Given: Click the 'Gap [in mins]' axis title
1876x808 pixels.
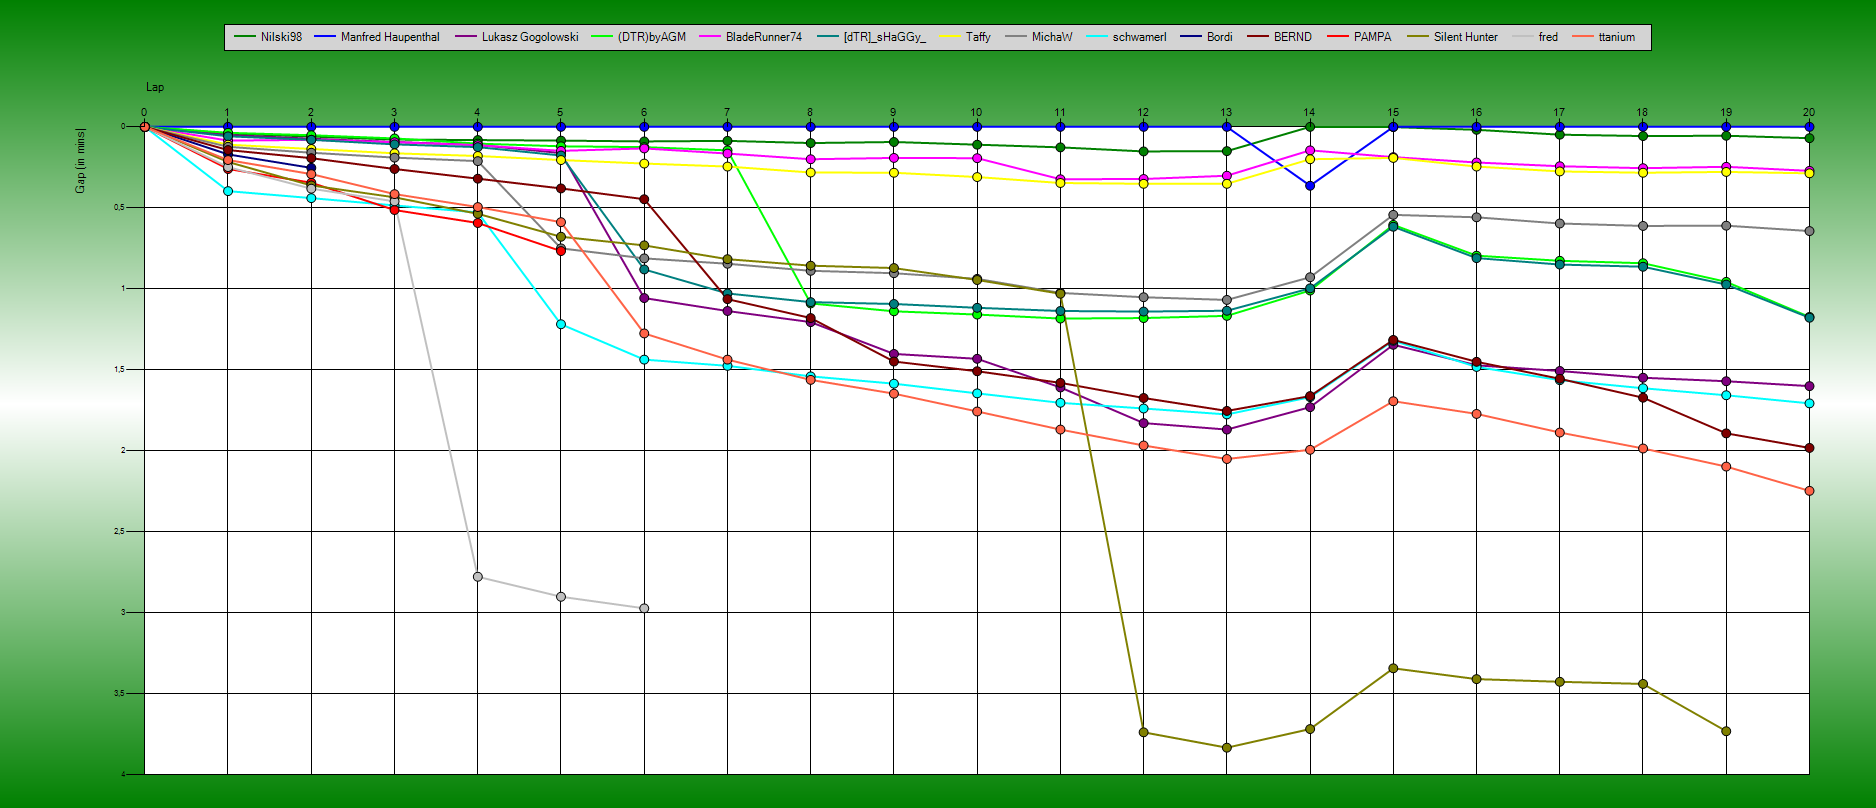Looking at the screenshot, I should [81, 160].
